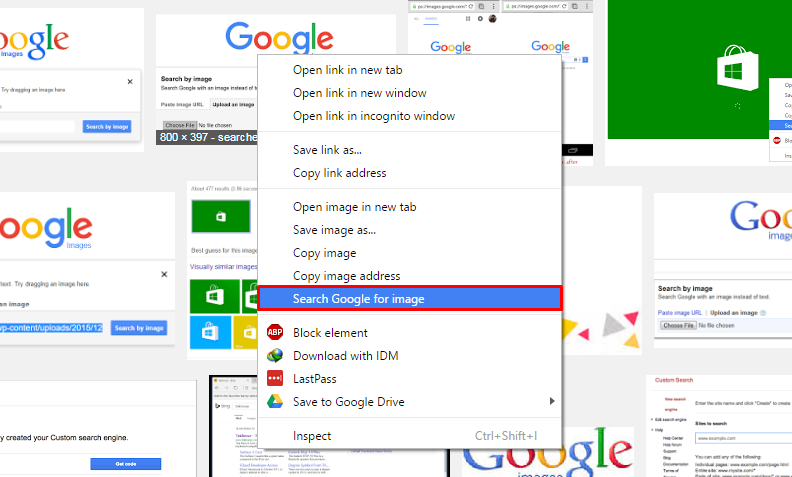
Task: Click the Search by image button beside the highlighted URL
Action: point(139,328)
